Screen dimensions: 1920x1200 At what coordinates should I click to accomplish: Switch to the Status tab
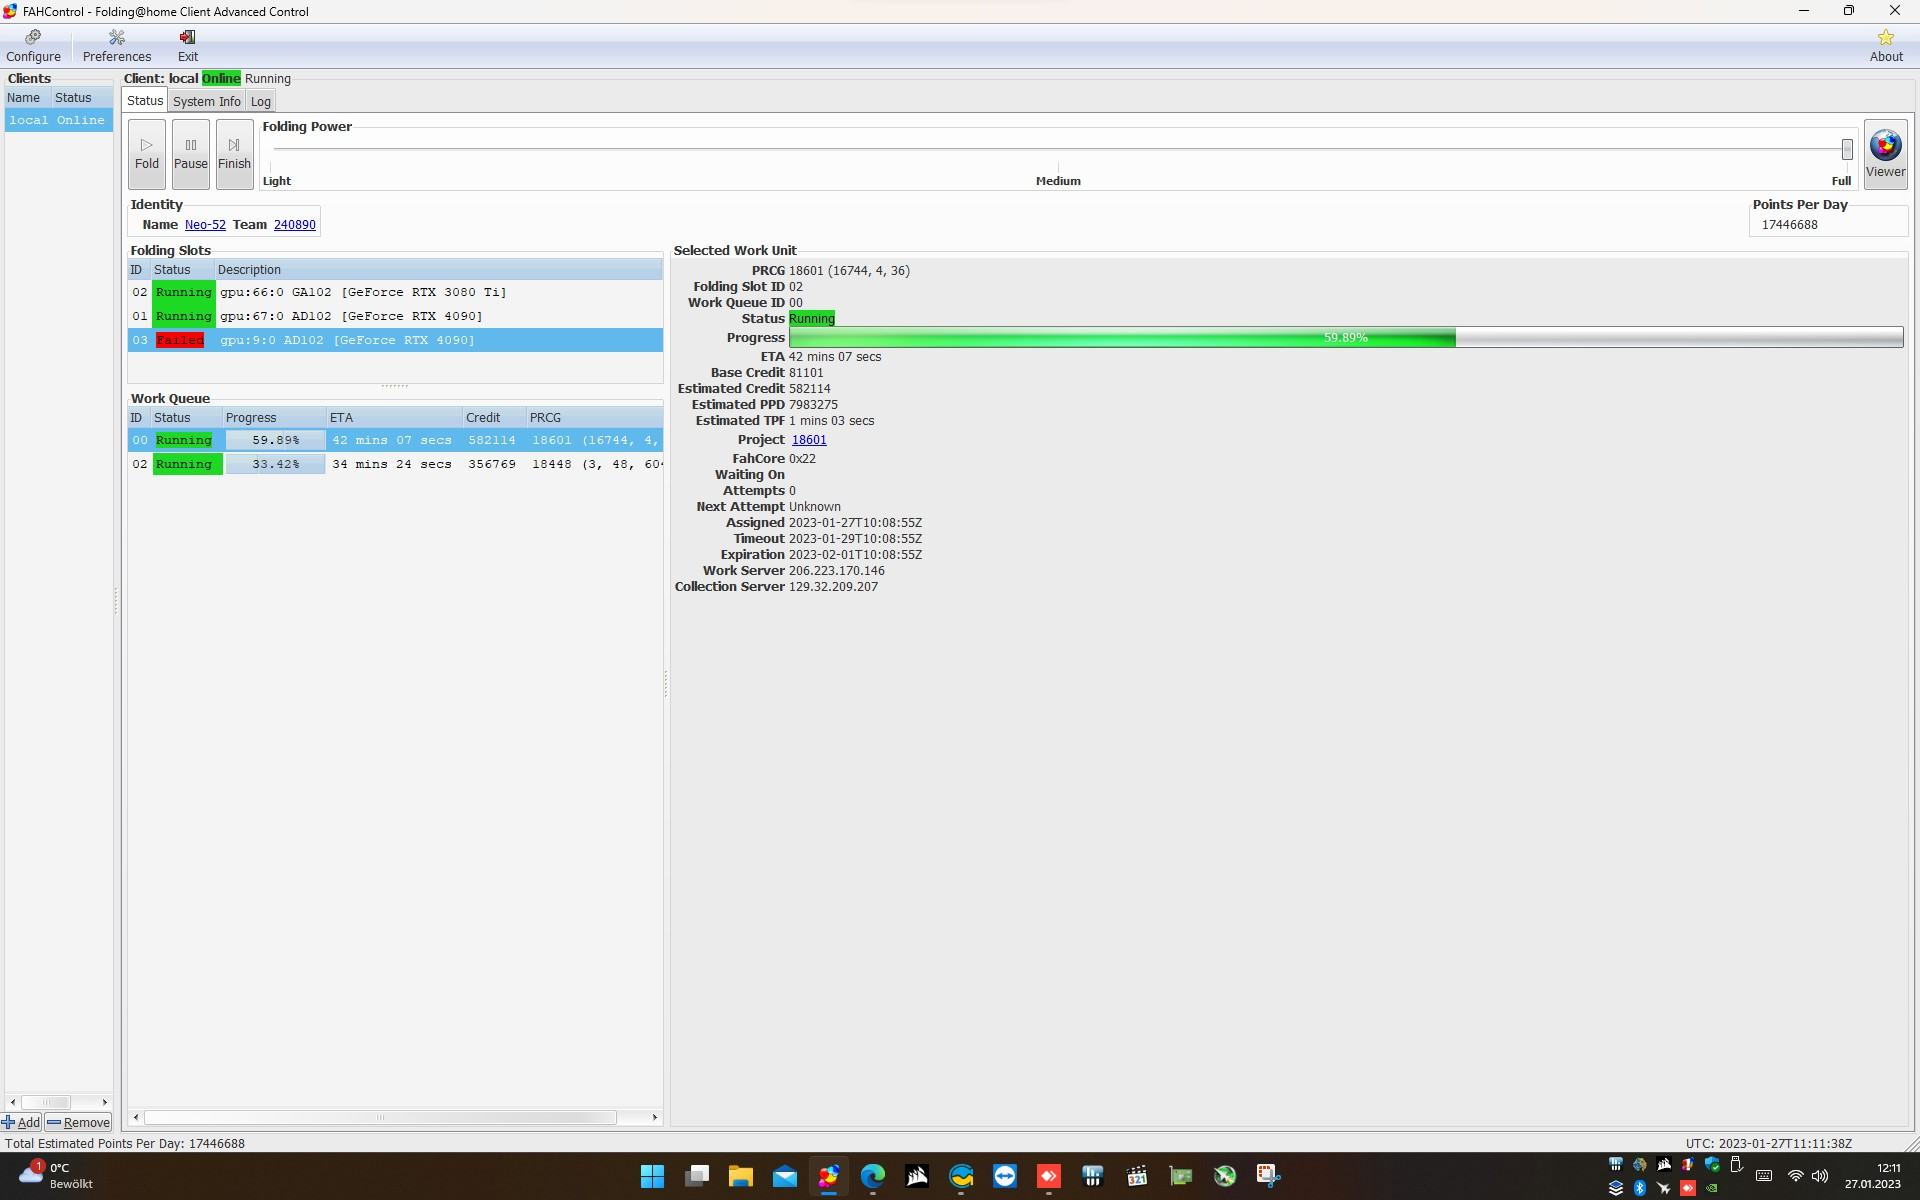[145, 101]
